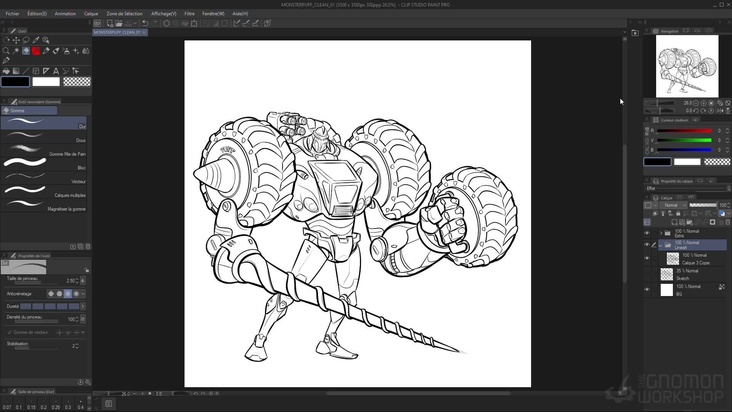Click the New document icon
The height and width of the screenshot is (412, 732).
point(110,23)
